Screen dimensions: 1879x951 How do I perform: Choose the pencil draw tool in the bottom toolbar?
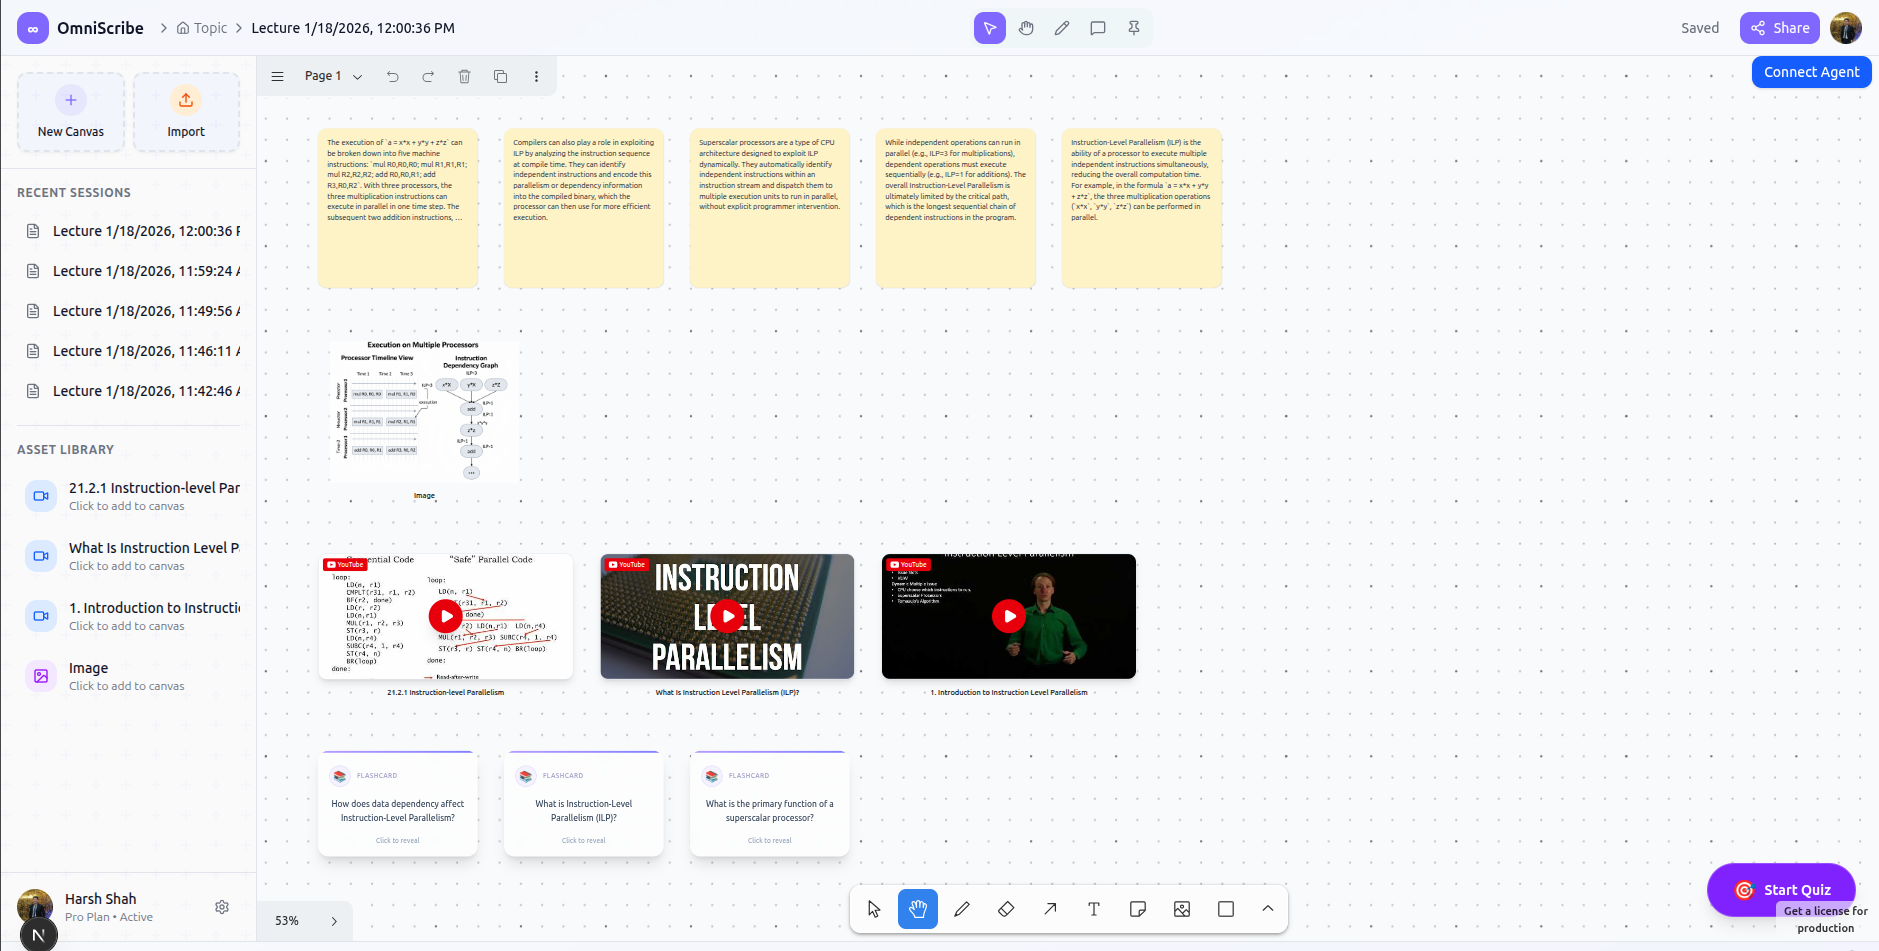962,909
